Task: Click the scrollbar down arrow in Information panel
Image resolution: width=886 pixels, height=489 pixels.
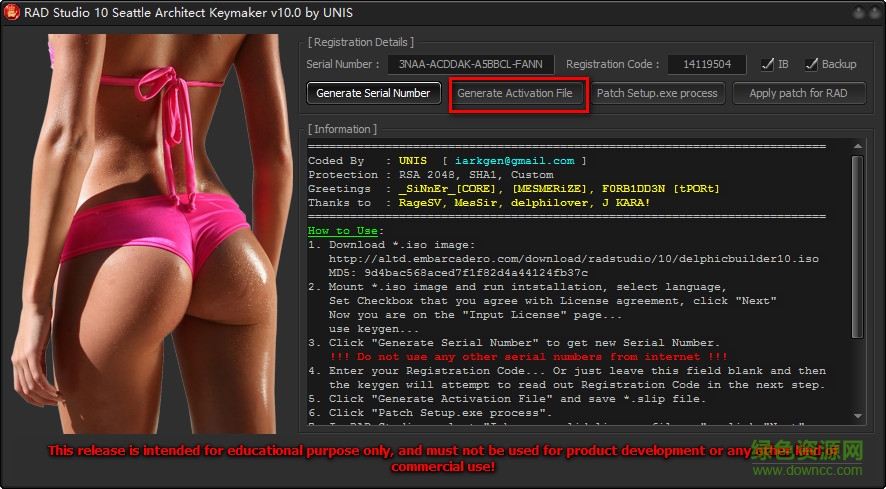Action: tap(857, 416)
